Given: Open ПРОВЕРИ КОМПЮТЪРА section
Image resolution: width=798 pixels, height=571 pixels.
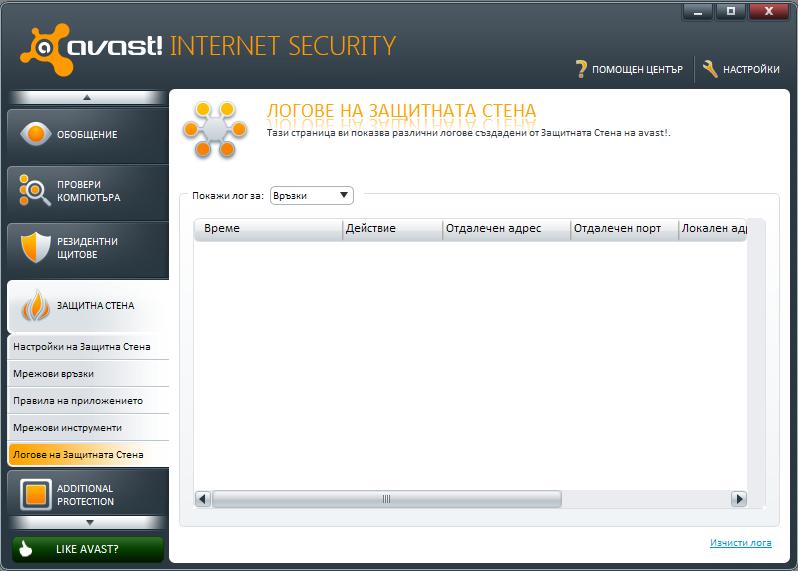Looking at the screenshot, I should click(88, 191).
